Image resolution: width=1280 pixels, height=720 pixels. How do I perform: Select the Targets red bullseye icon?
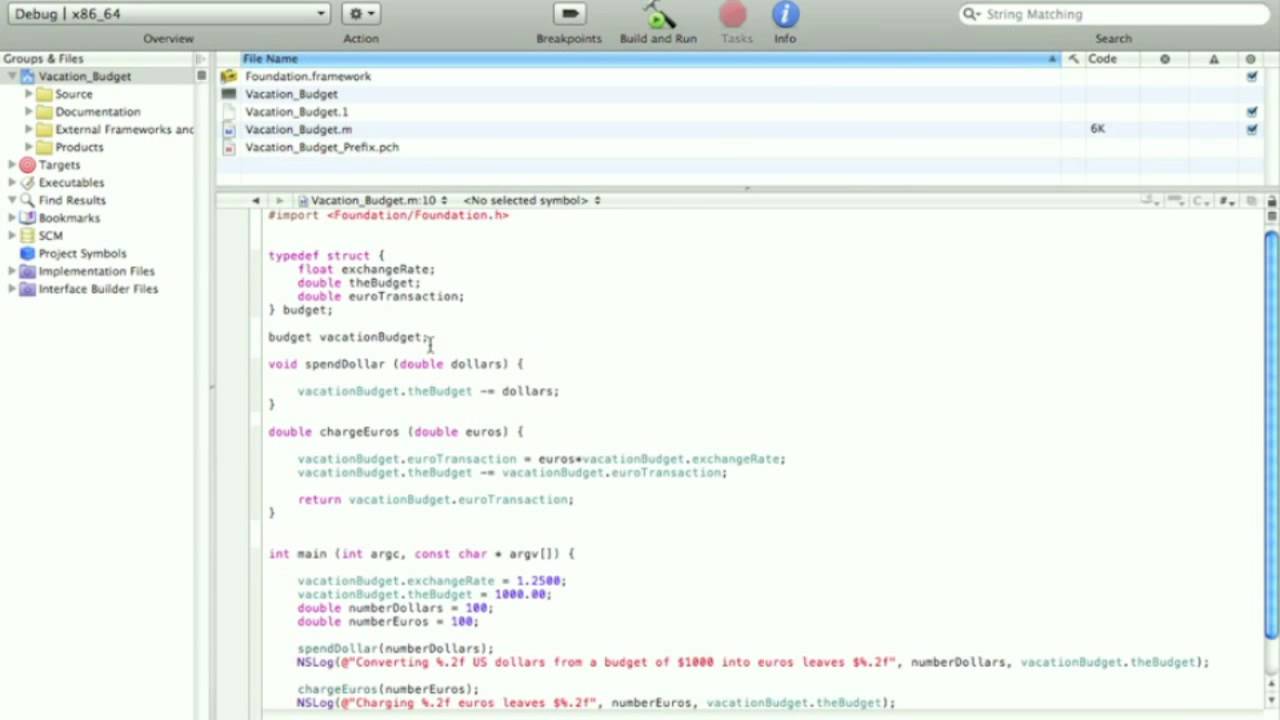(27, 165)
